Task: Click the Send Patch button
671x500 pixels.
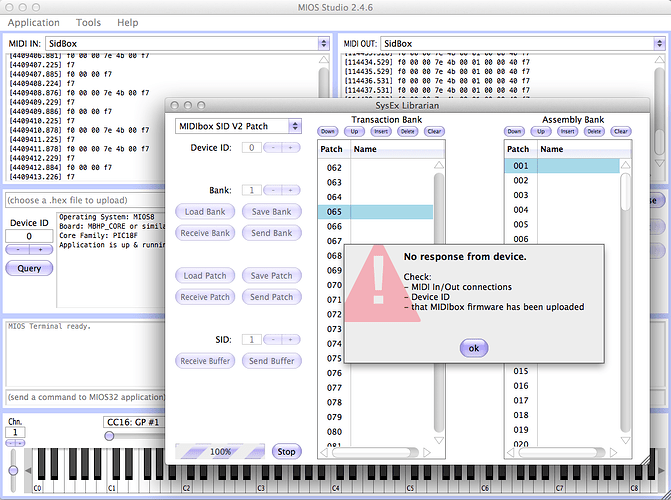Action: 272,297
